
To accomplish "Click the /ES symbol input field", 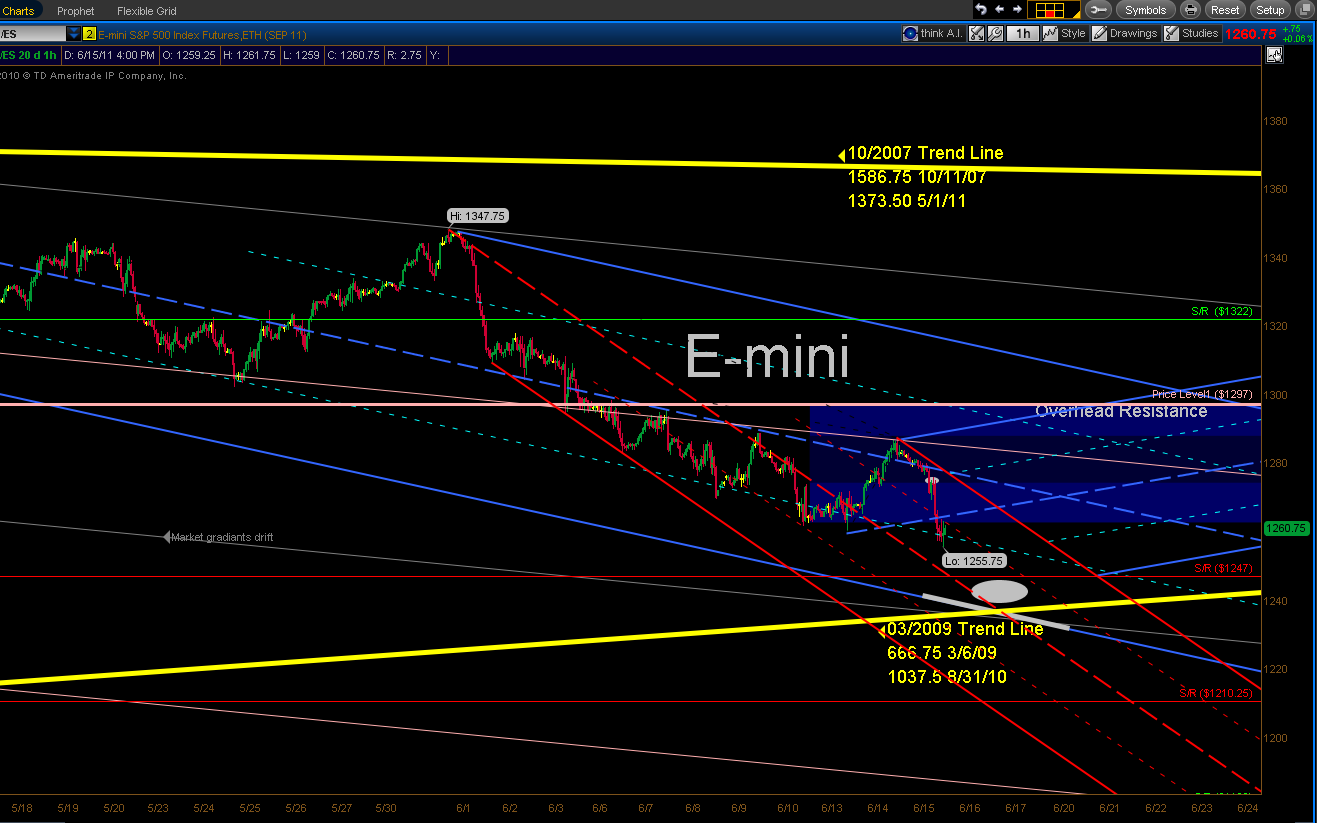I will (32, 33).
